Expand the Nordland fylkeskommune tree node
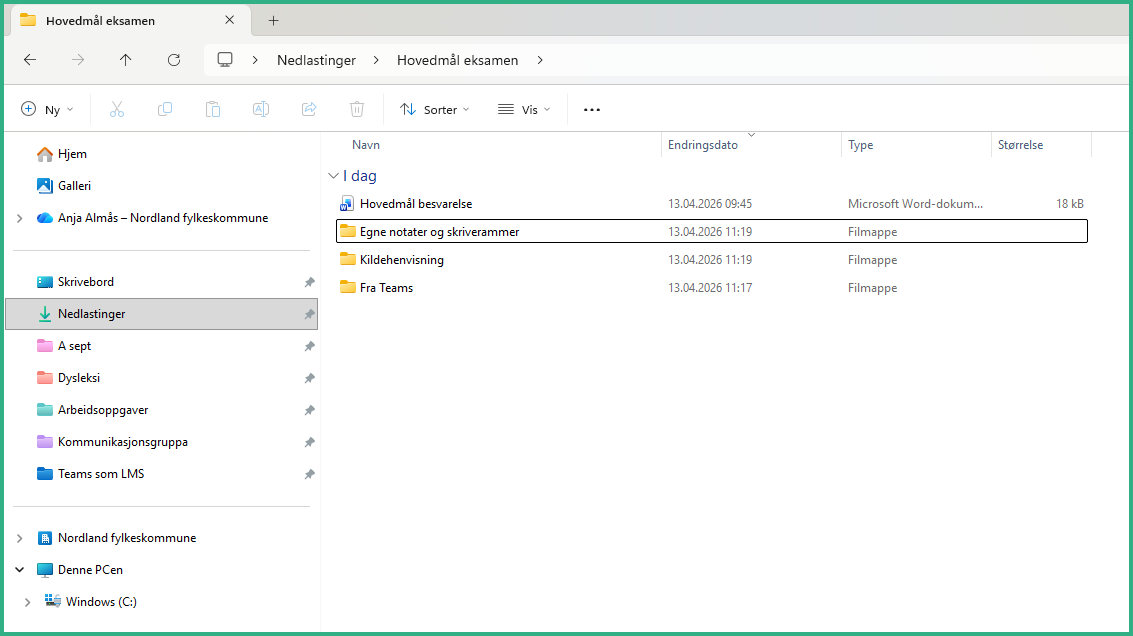The width and height of the screenshot is (1133, 636). [x=19, y=538]
